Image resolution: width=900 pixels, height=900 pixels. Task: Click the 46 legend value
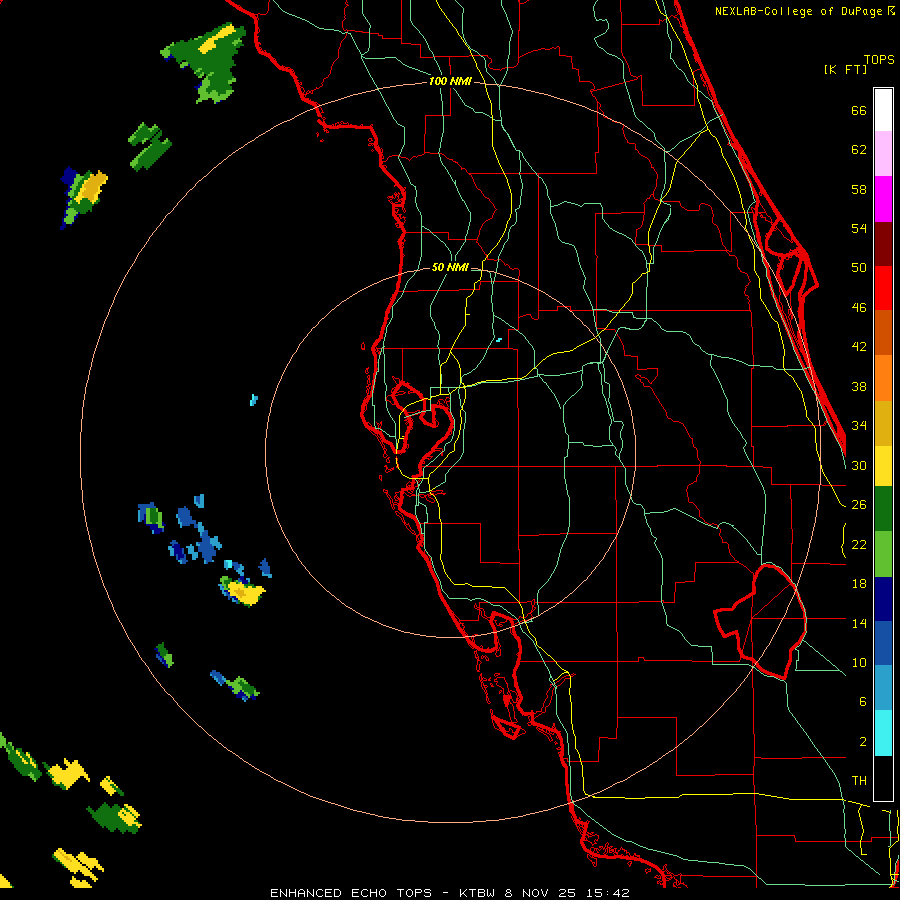point(859,308)
